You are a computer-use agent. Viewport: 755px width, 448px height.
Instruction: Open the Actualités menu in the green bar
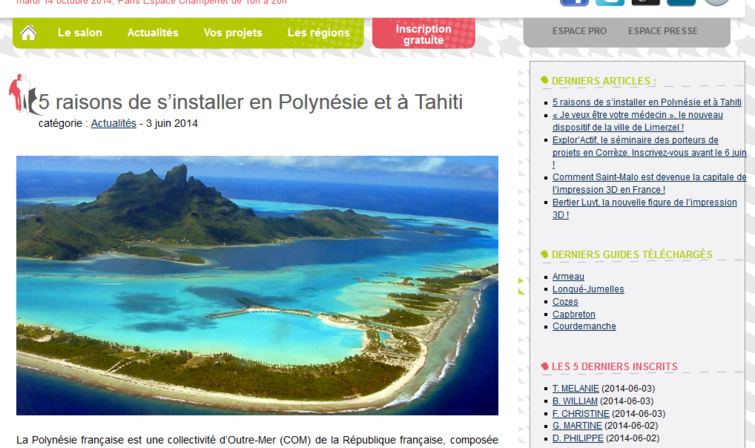coord(153,32)
